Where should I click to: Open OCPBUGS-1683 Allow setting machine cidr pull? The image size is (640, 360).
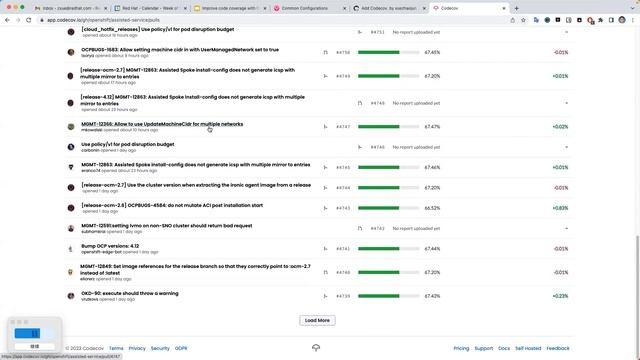click(180, 50)
